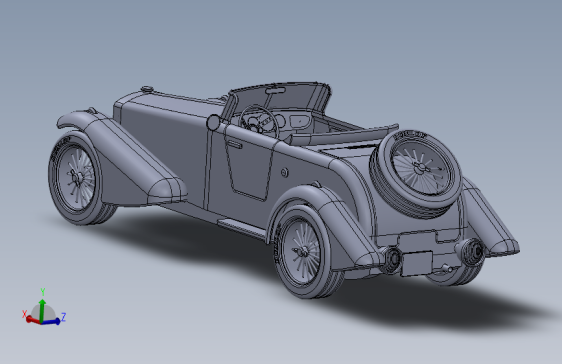Select the right round taillight
Viewport: 562px width, 364px height.
point(472,251)
